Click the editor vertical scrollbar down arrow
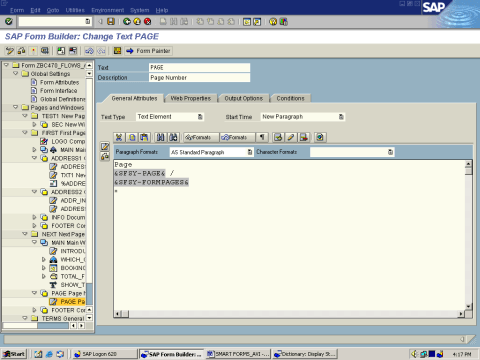Viewport: 480px width, 360px height. click(468, 306)
